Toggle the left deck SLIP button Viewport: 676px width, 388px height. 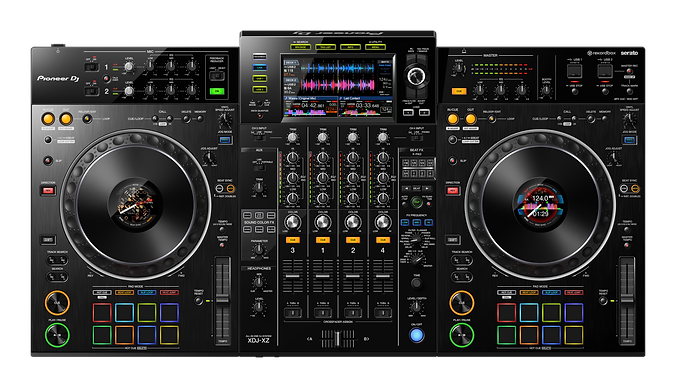(48, 160)
